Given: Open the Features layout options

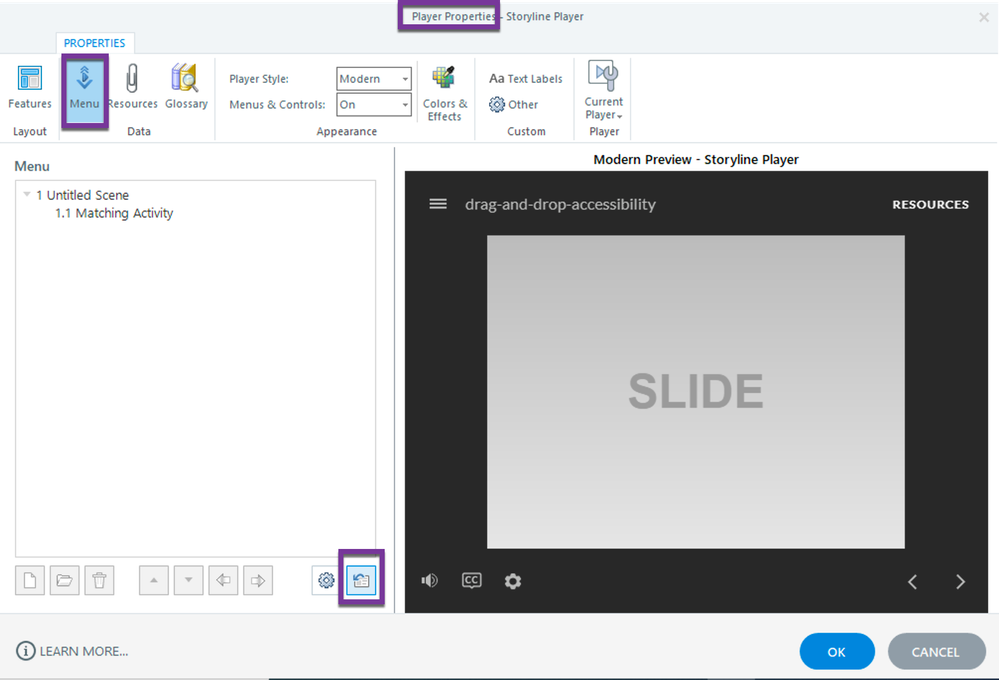Looking at the screenshot, I should coord(30,88).
